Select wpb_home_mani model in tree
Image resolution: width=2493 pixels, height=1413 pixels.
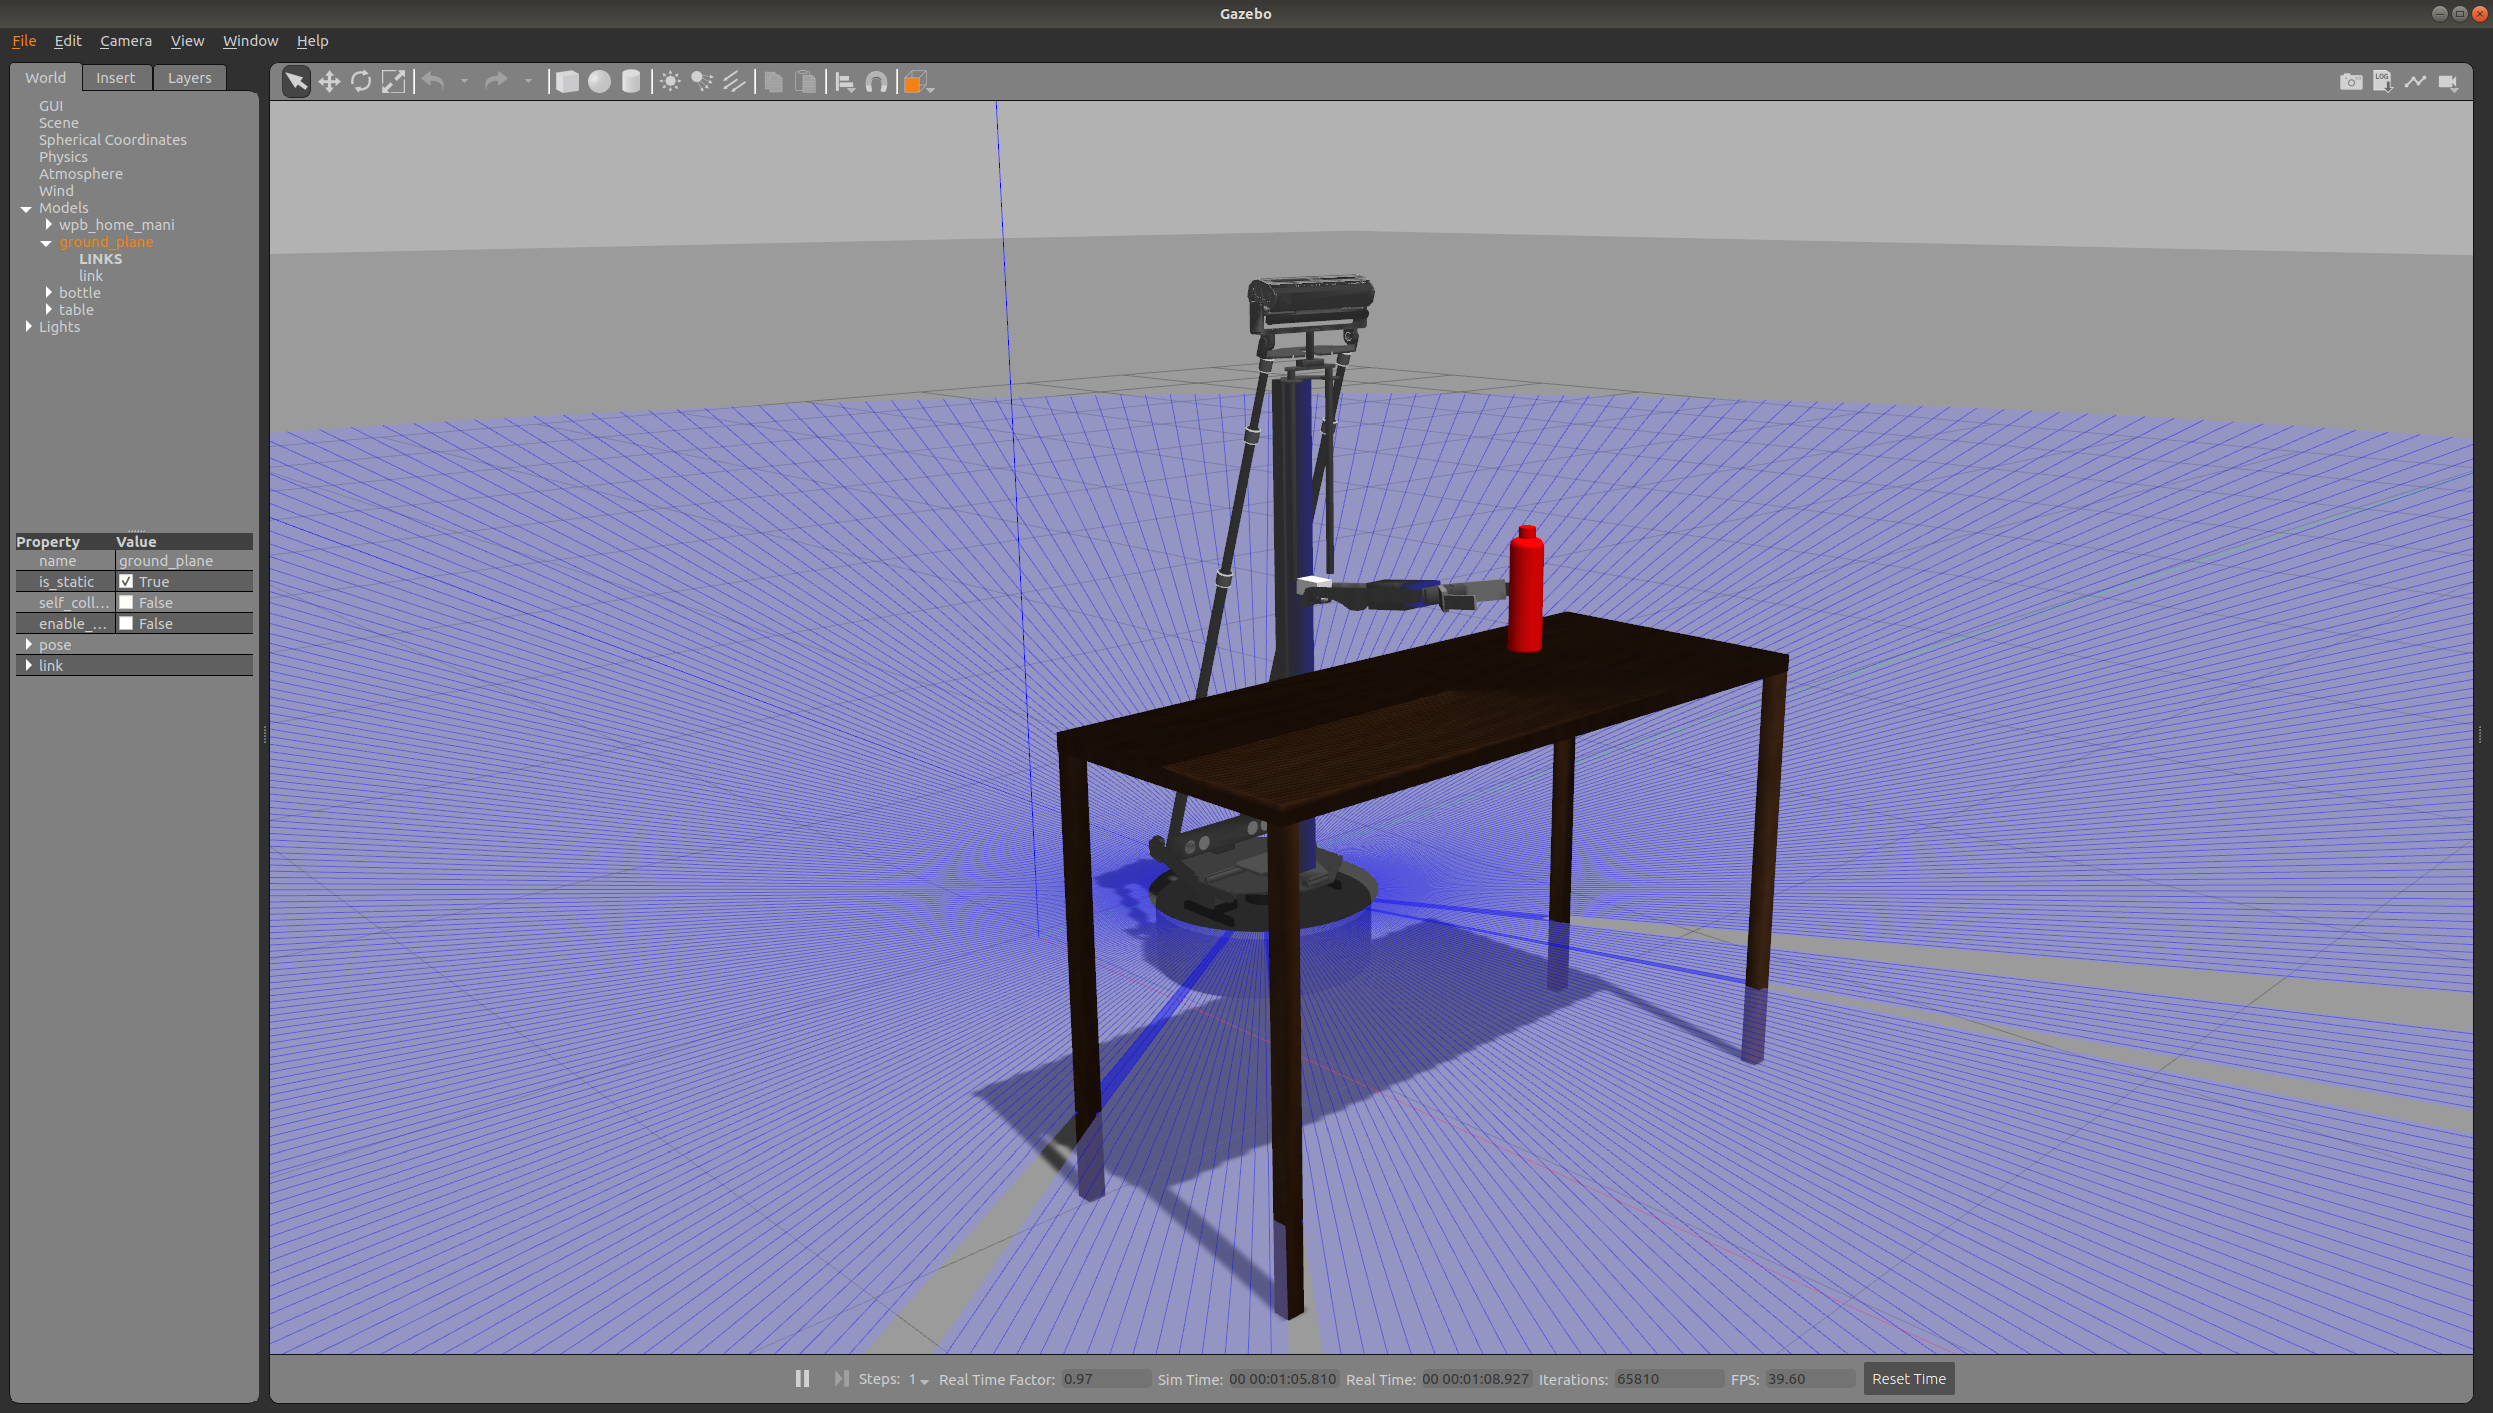click(116, 225)
